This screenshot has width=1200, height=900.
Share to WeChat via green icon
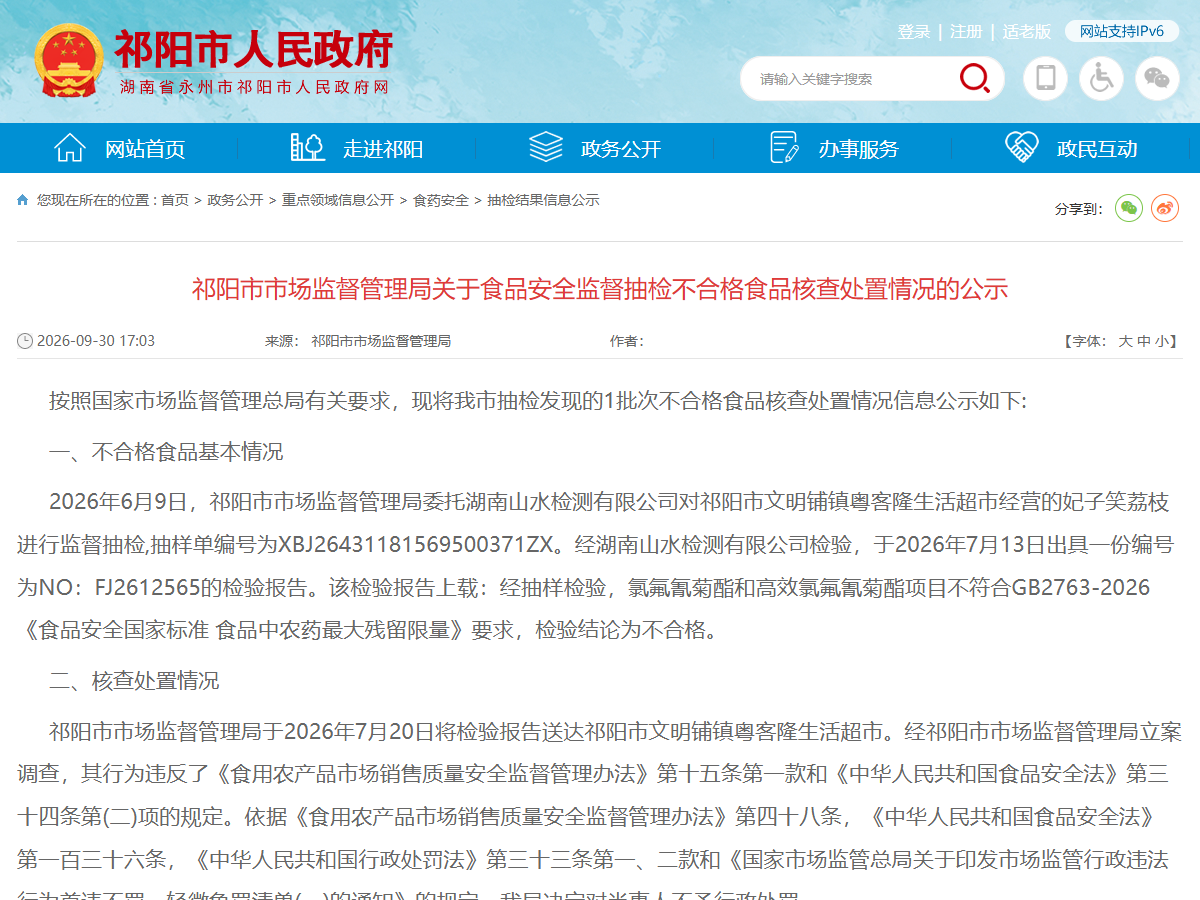(1129, 208)
